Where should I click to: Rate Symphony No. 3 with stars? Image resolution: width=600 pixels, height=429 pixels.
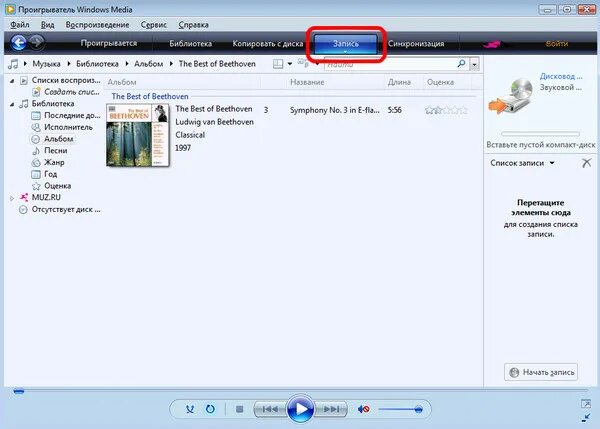pos(446,111)
